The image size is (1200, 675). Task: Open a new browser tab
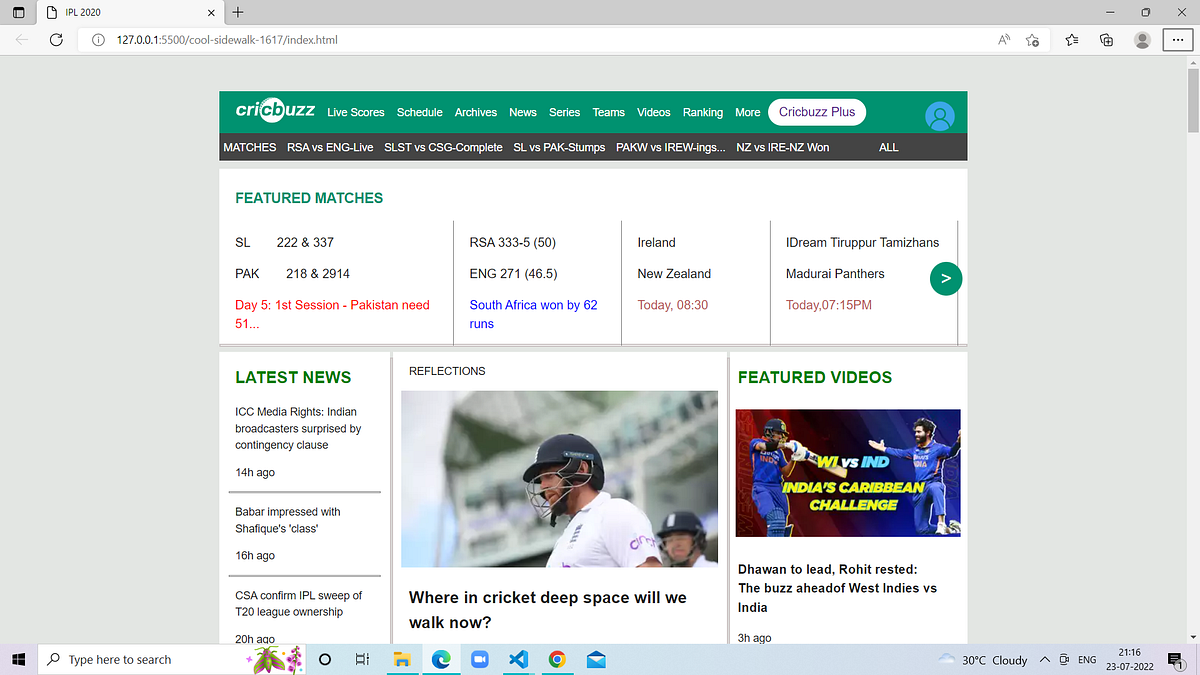click(237, 13)
